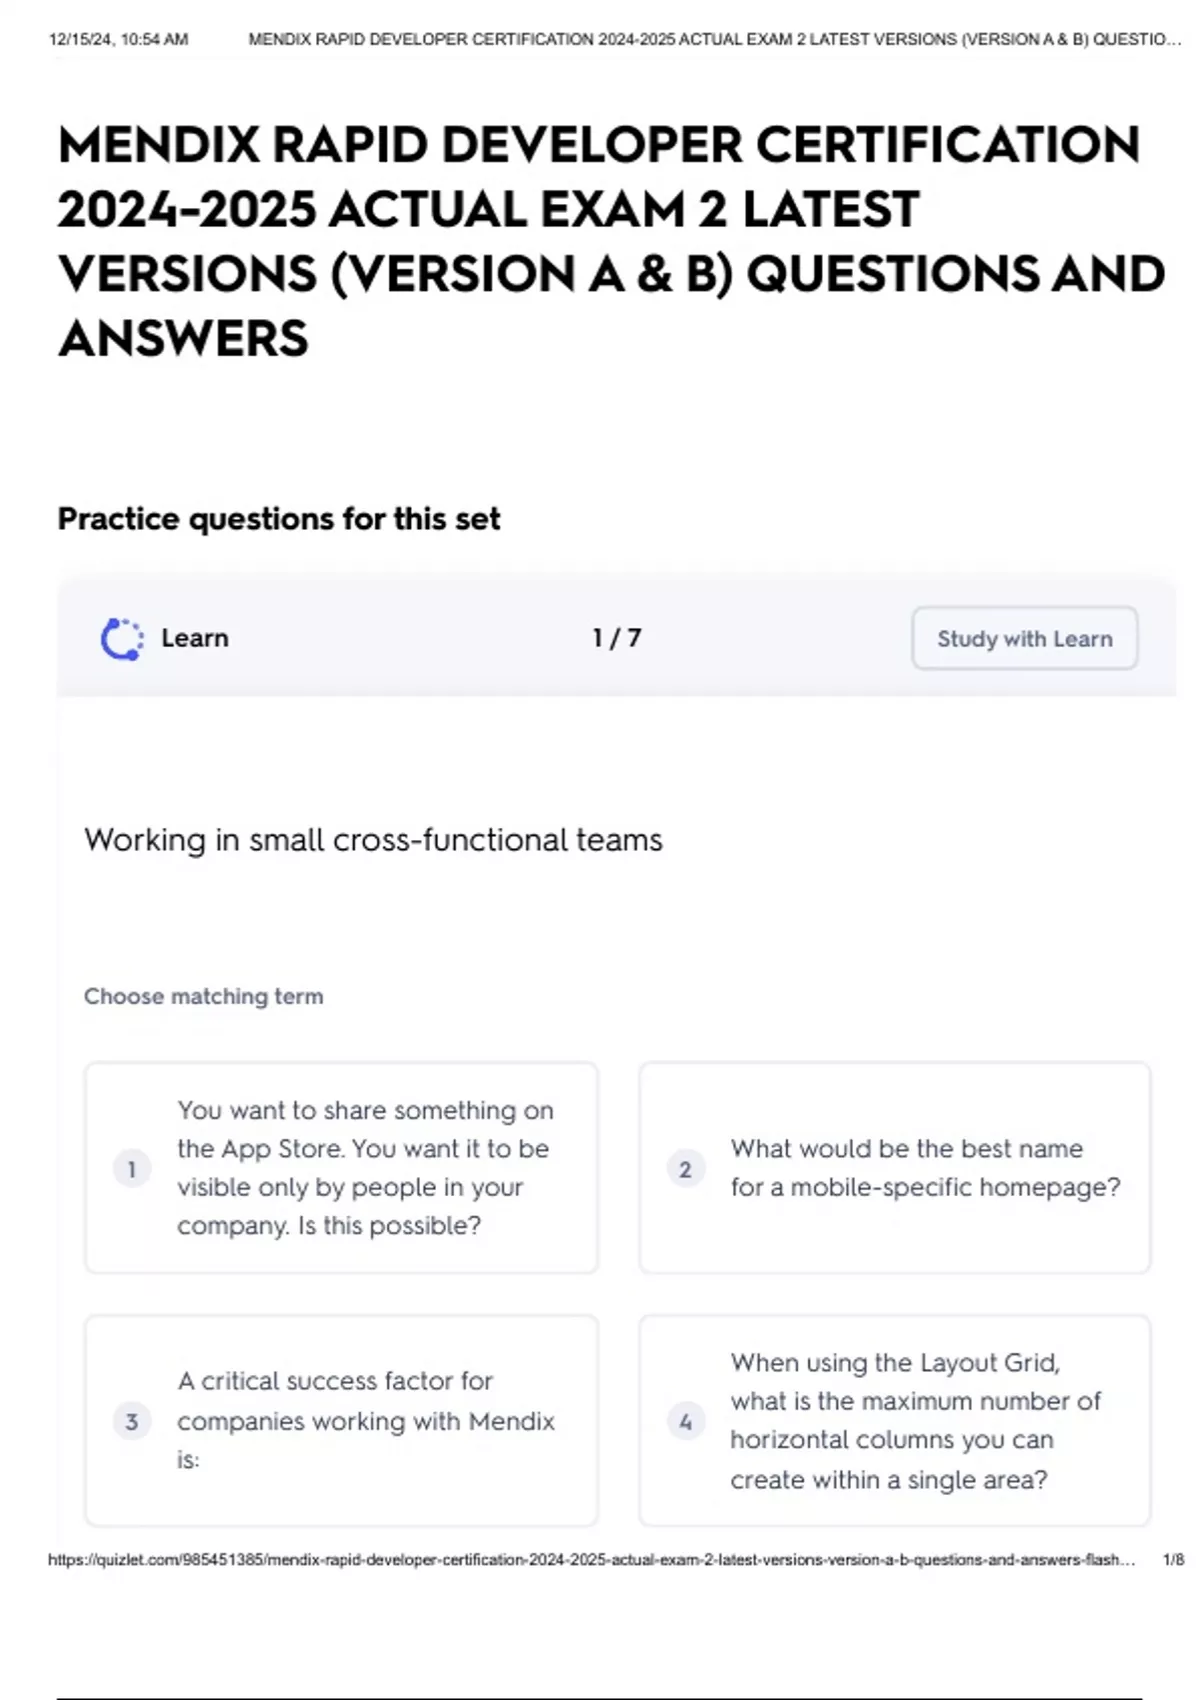Click the 1 / 7 question progress counter

pyautogui.click(x=616, y=638)
